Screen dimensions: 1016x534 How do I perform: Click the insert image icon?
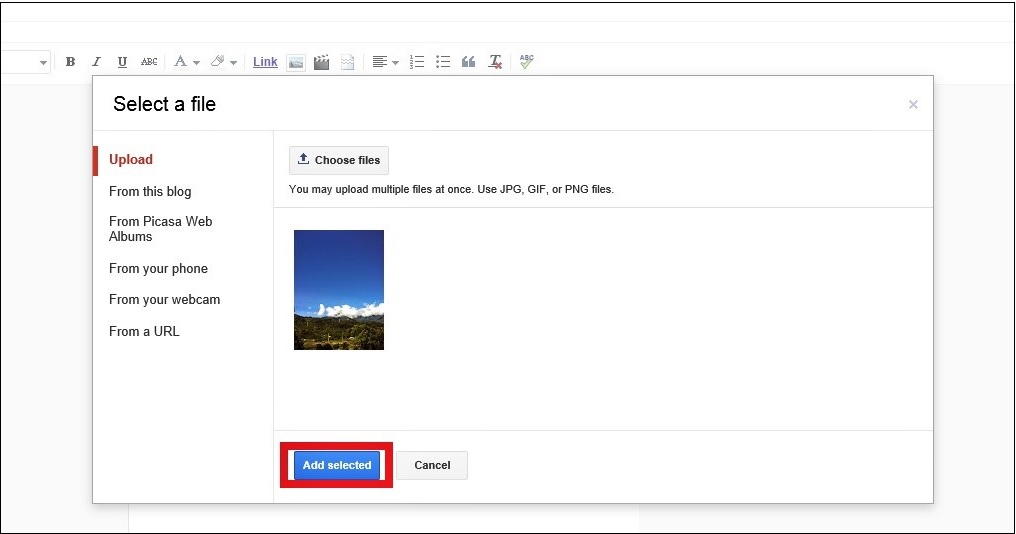click(296, 62)
